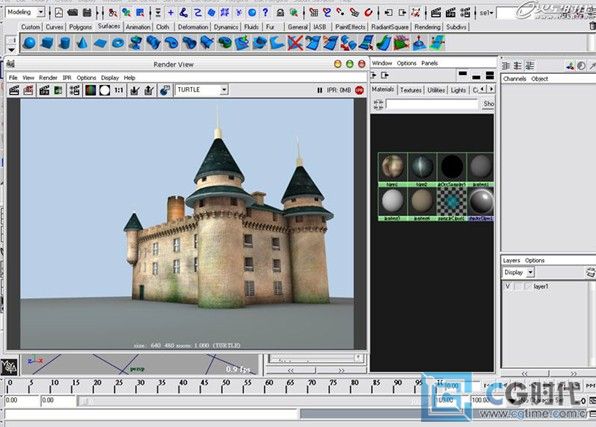Switch to the Textures tab in Hypershade
The height and width of the screenshot is (427, 596).
[x=411, y=90]
